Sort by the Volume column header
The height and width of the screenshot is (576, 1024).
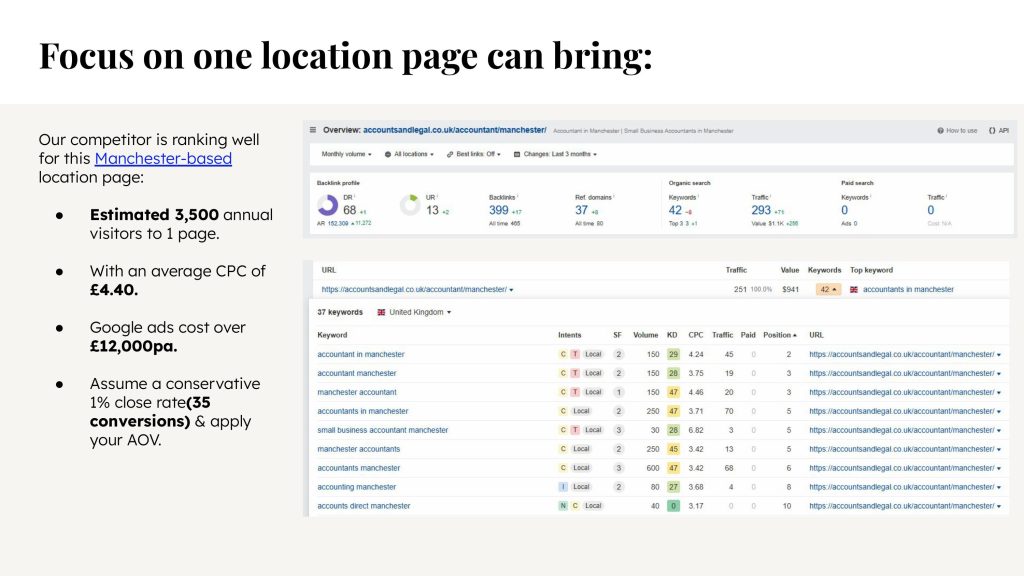(645, 335)
